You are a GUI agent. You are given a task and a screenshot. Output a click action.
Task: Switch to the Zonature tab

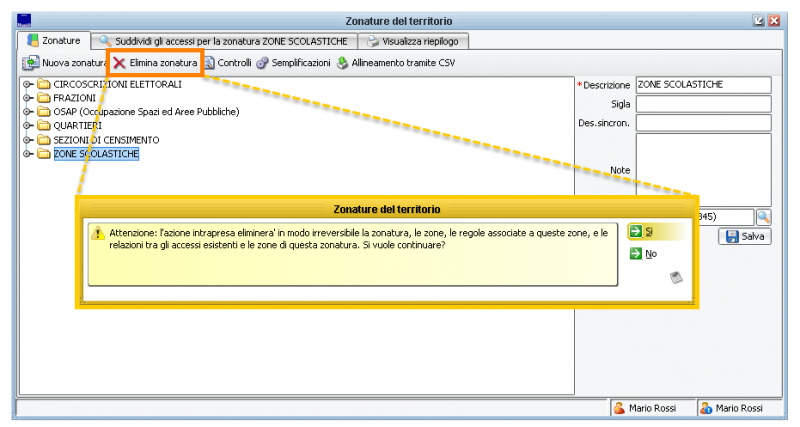point(54,41)
